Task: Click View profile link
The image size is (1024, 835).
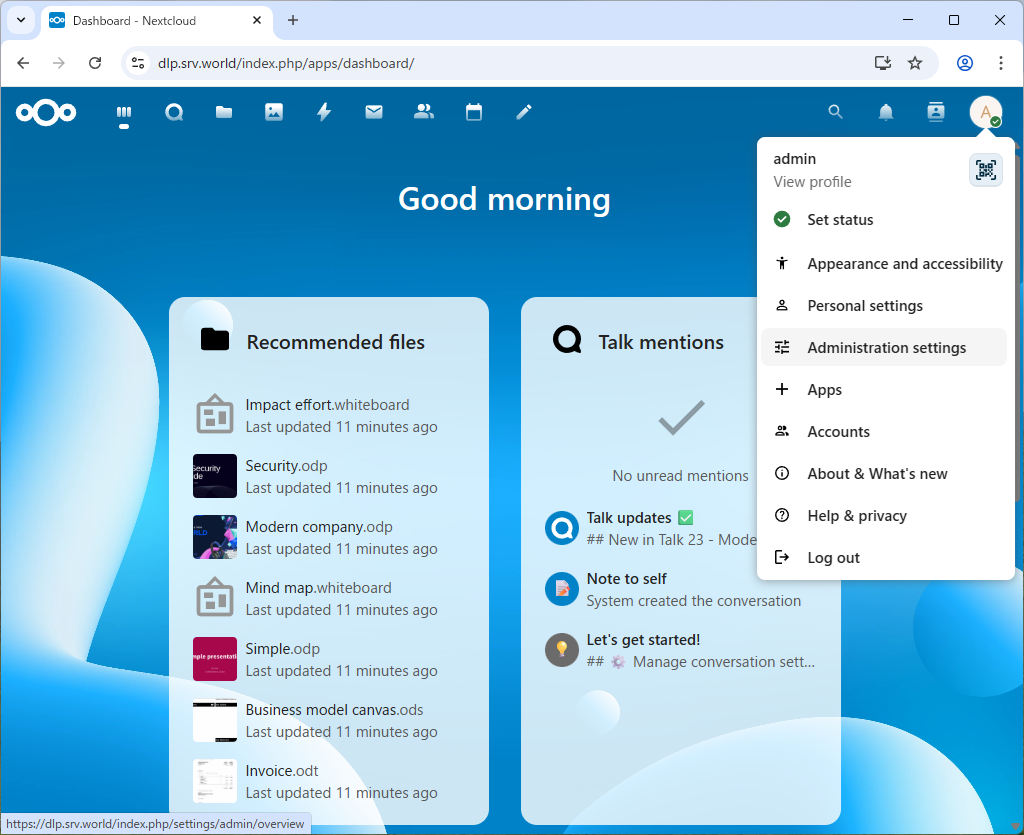Action: [812, 182]
